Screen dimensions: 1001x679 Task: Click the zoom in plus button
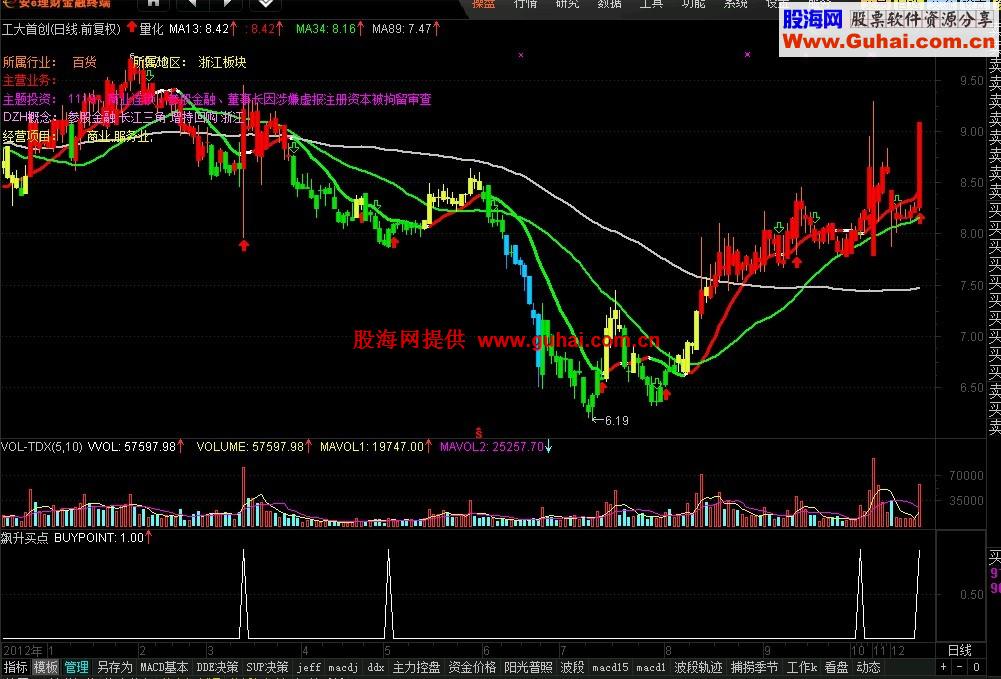click(943, 667)
